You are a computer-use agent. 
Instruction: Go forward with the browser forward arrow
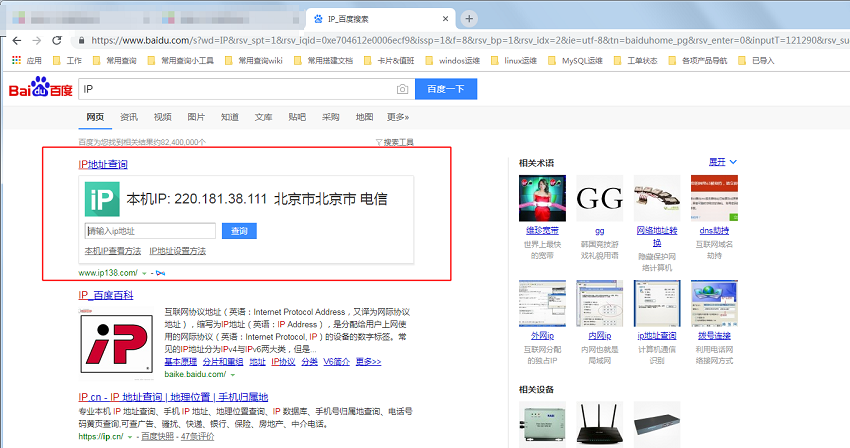[36, 40]
